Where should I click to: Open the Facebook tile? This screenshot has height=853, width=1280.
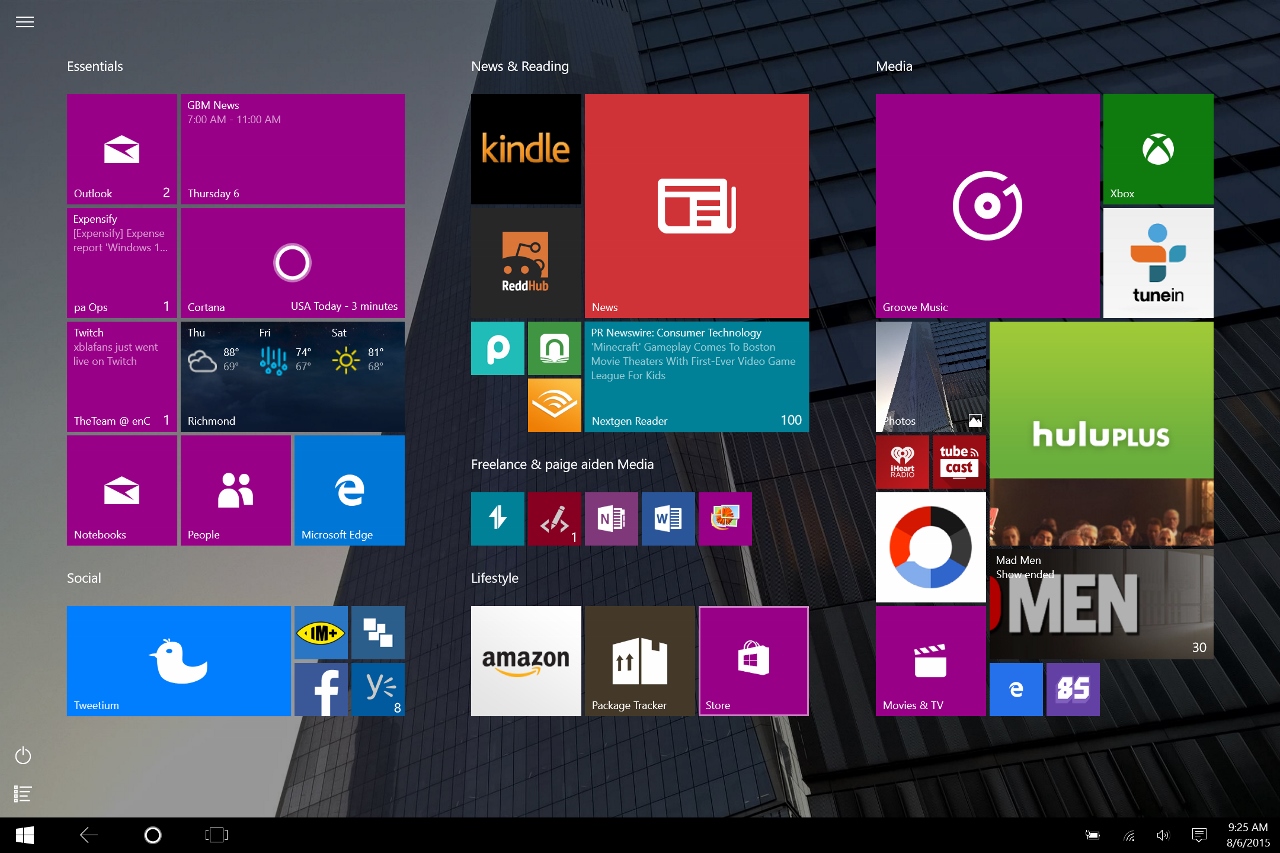pyautogui.click(x=321, y=689)
